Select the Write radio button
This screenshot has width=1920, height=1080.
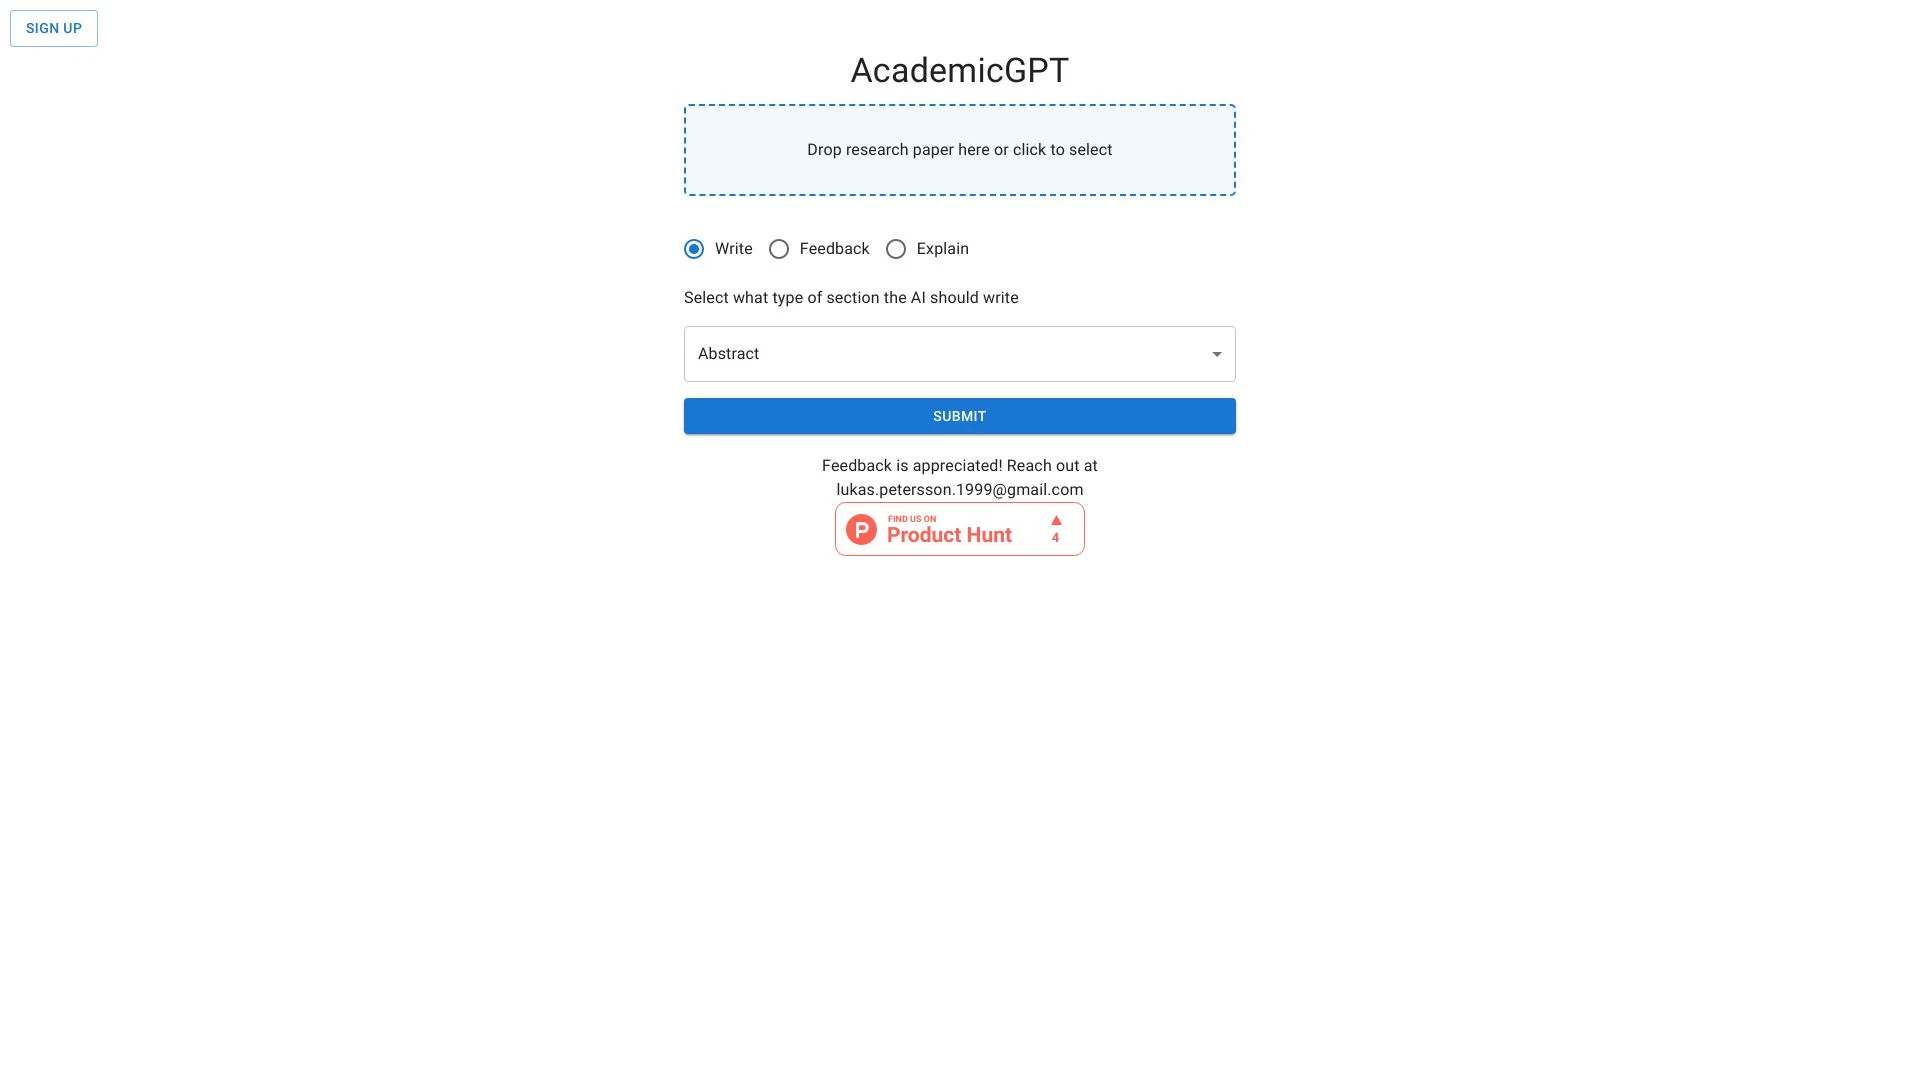coord(692,249)
